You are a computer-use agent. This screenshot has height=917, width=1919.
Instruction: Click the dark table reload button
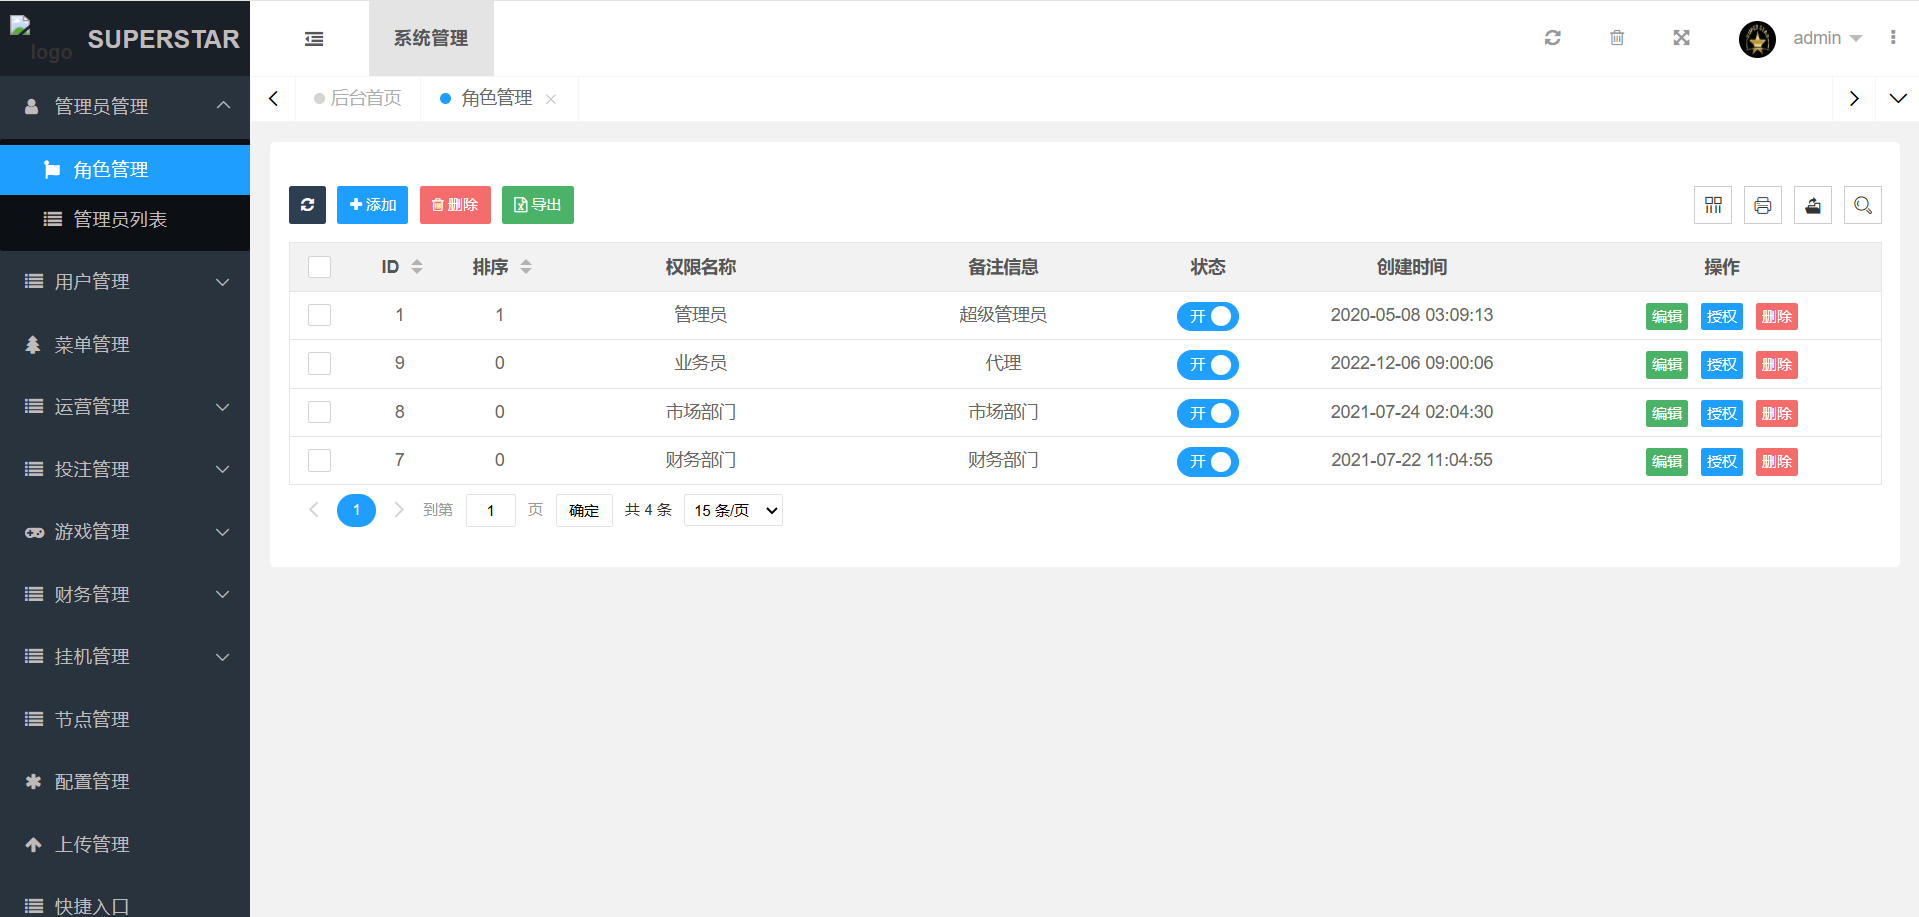307,205
